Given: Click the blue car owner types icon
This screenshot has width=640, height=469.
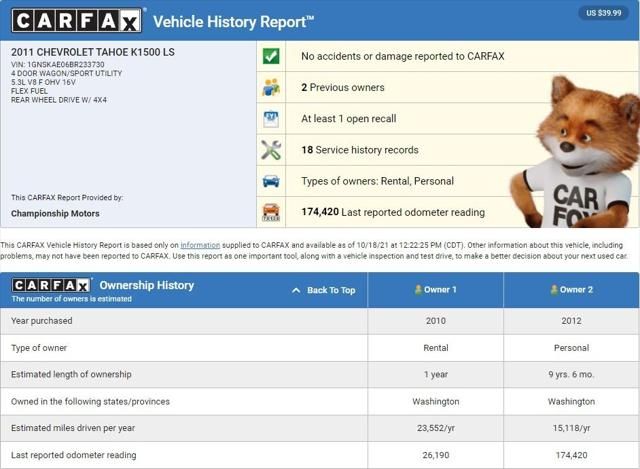Looking at the screenshot, I should (271, 181).
